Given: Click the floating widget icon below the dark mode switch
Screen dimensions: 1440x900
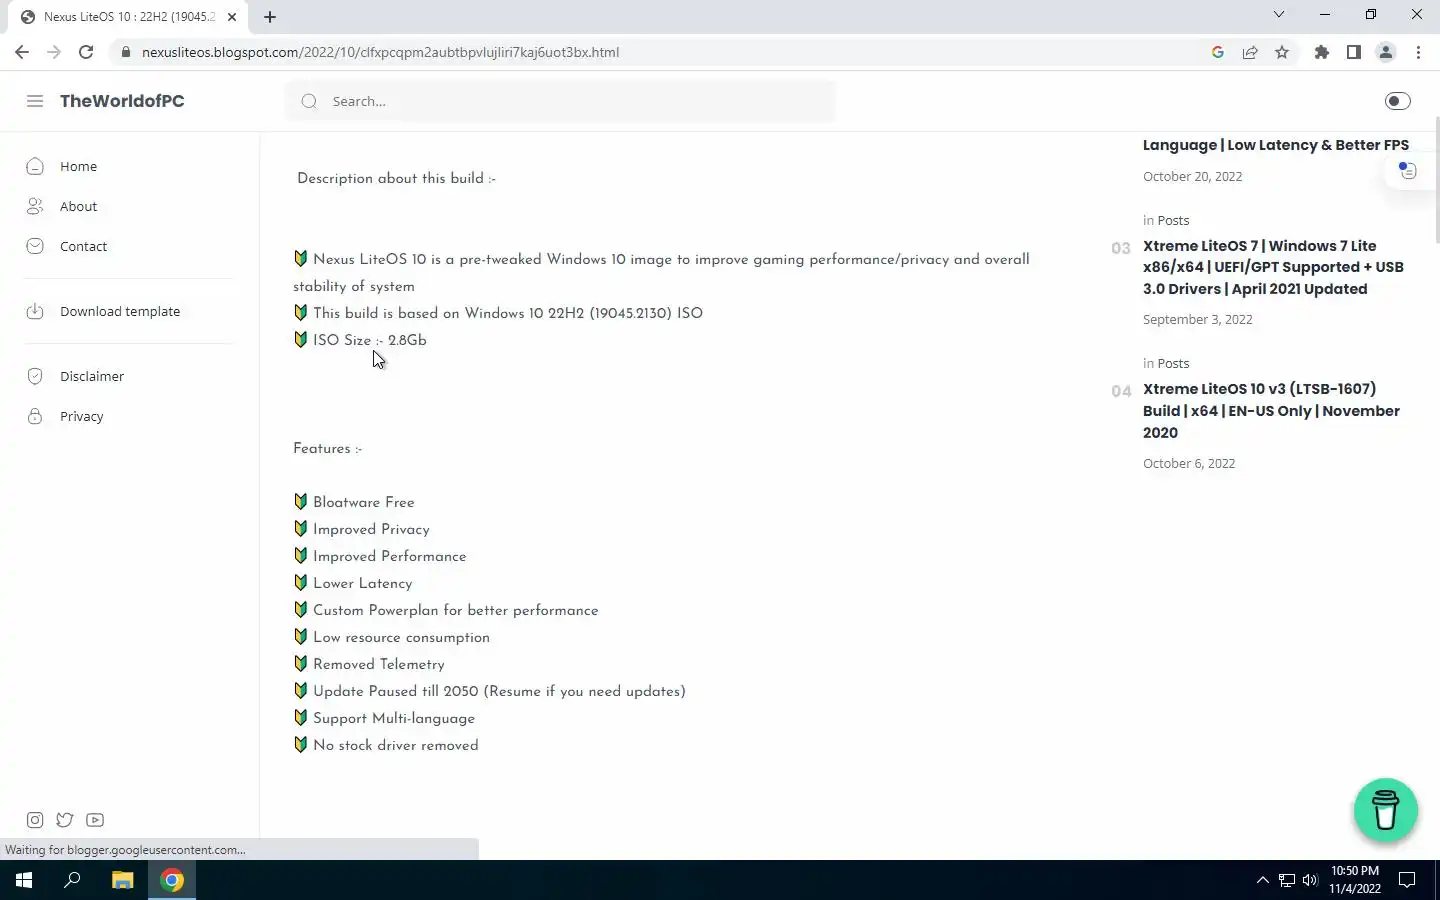Looking at the screenshot, I should point(1407,171).
